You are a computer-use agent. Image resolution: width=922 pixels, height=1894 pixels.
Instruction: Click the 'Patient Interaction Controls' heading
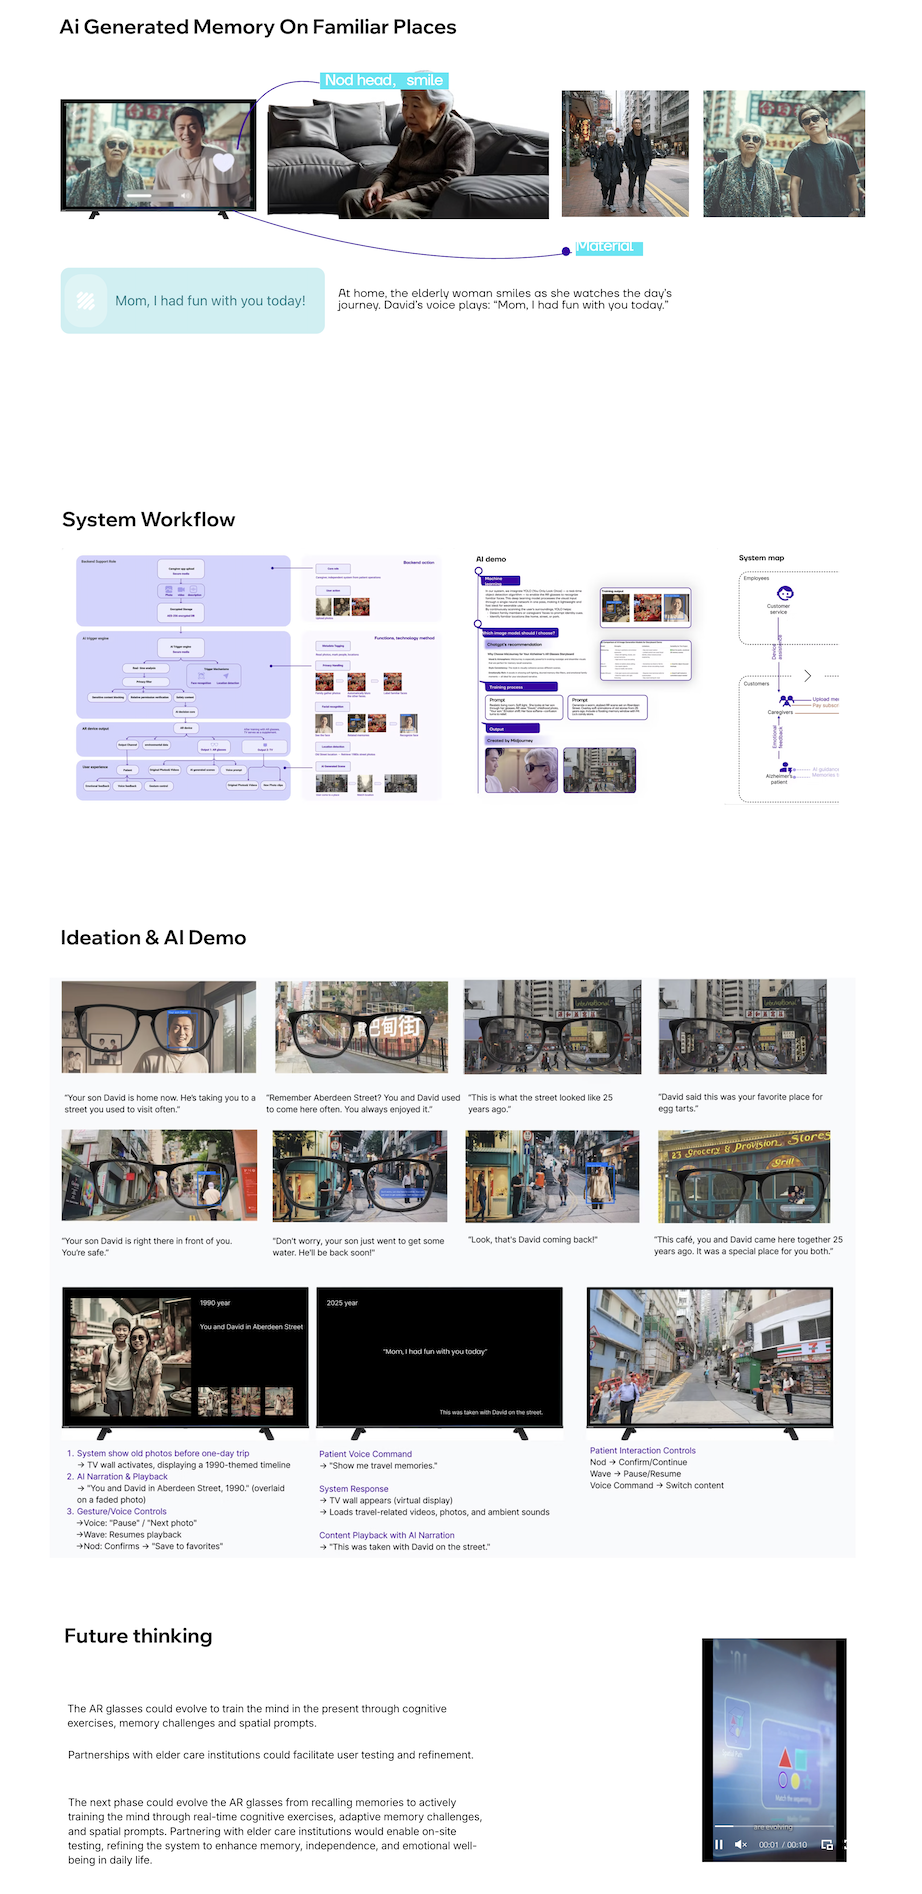[x=642, y=1450]
